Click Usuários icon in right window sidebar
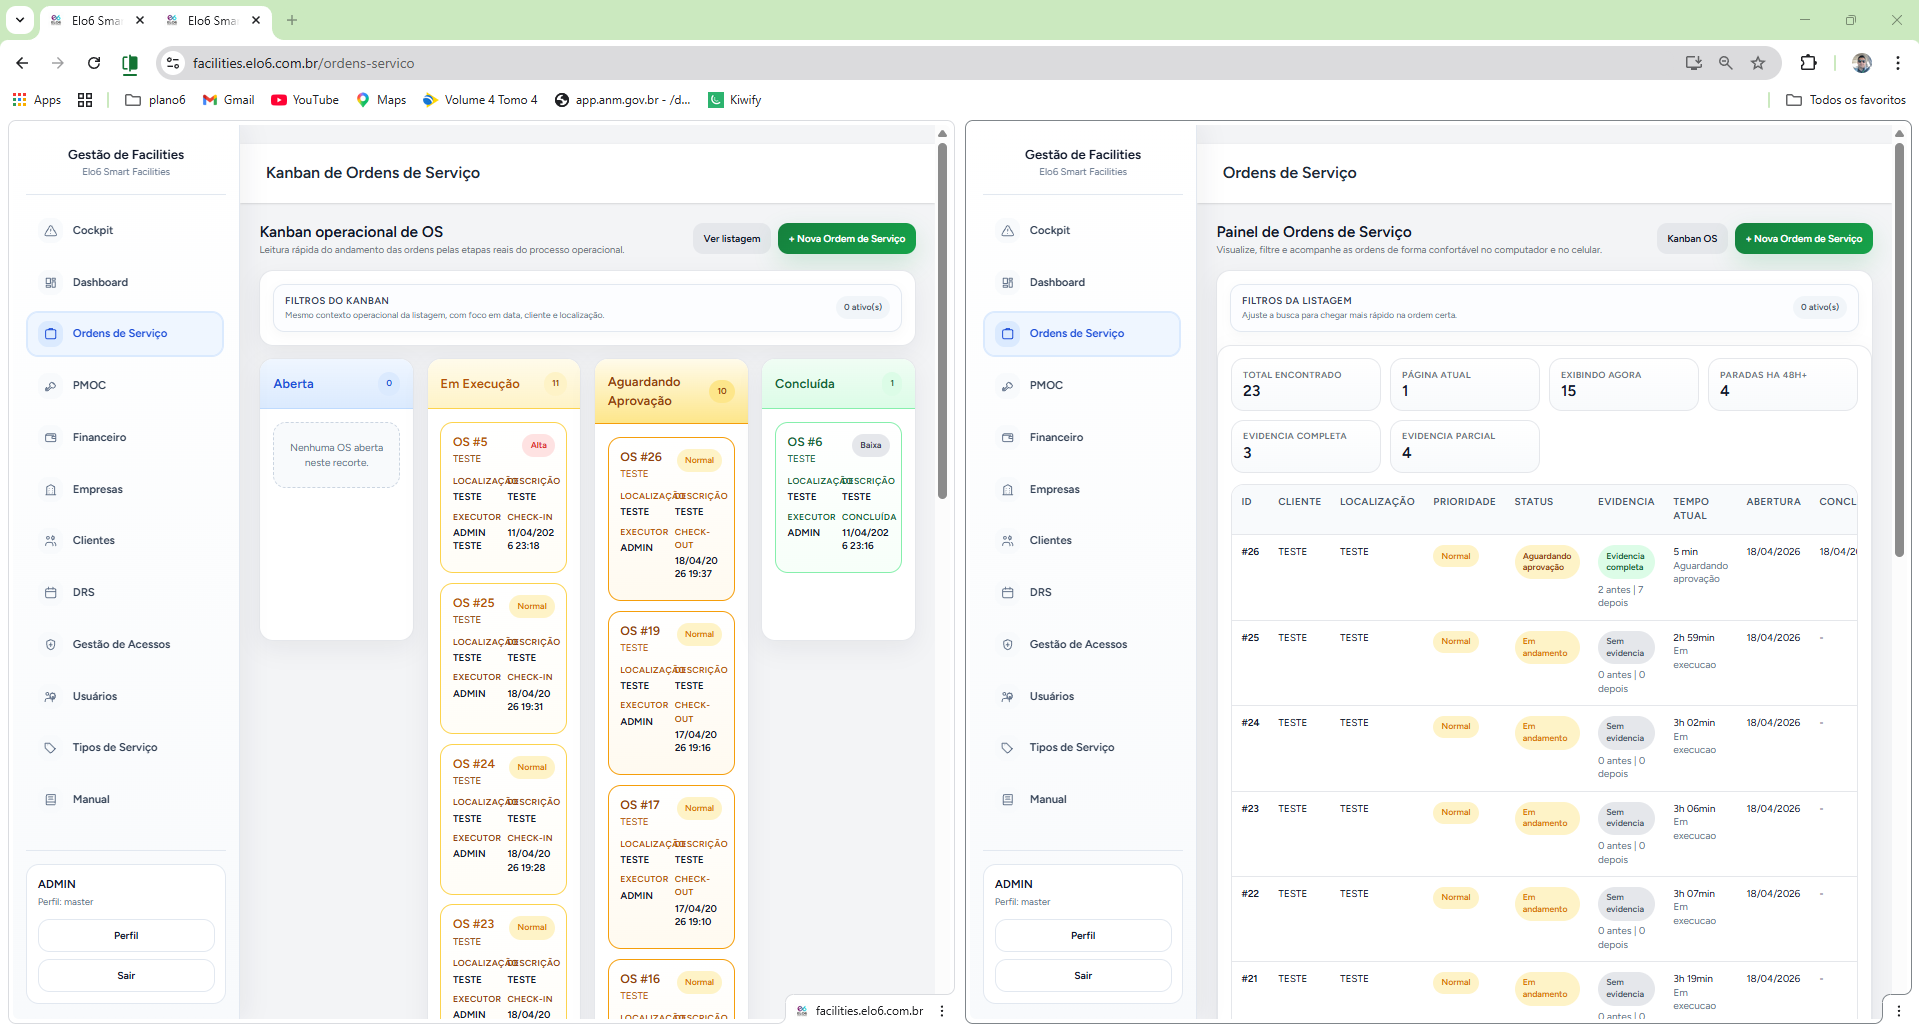 tap(1008, 697)
